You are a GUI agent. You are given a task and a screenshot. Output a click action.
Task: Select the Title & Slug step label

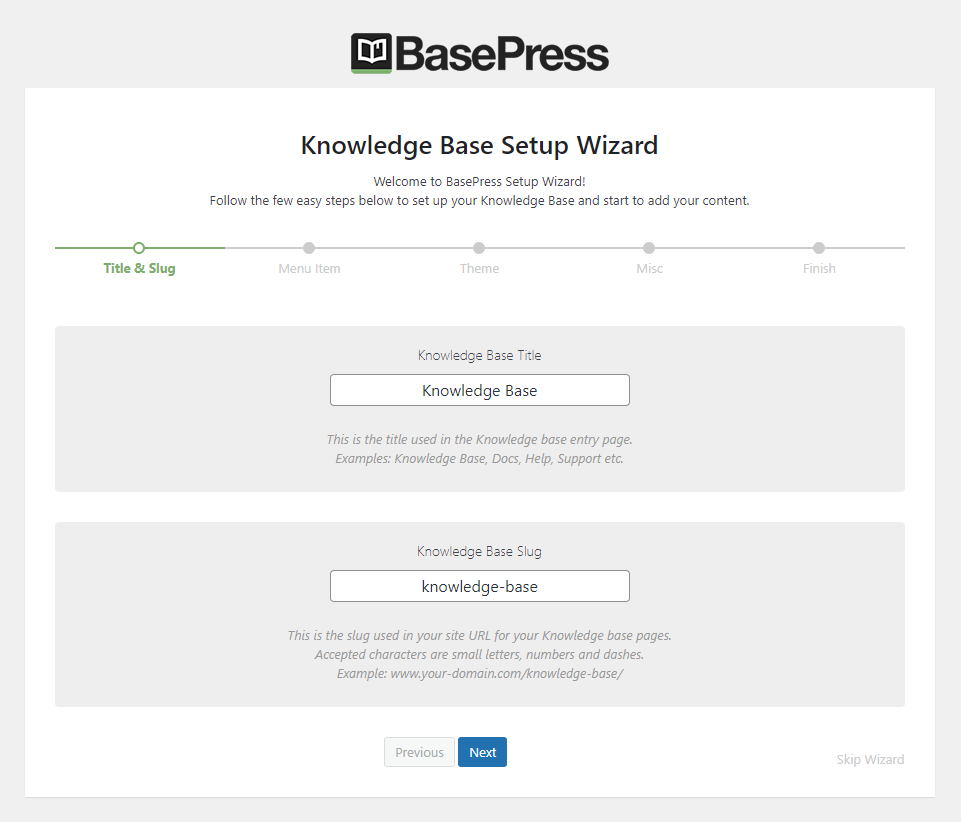click(139, 268)
